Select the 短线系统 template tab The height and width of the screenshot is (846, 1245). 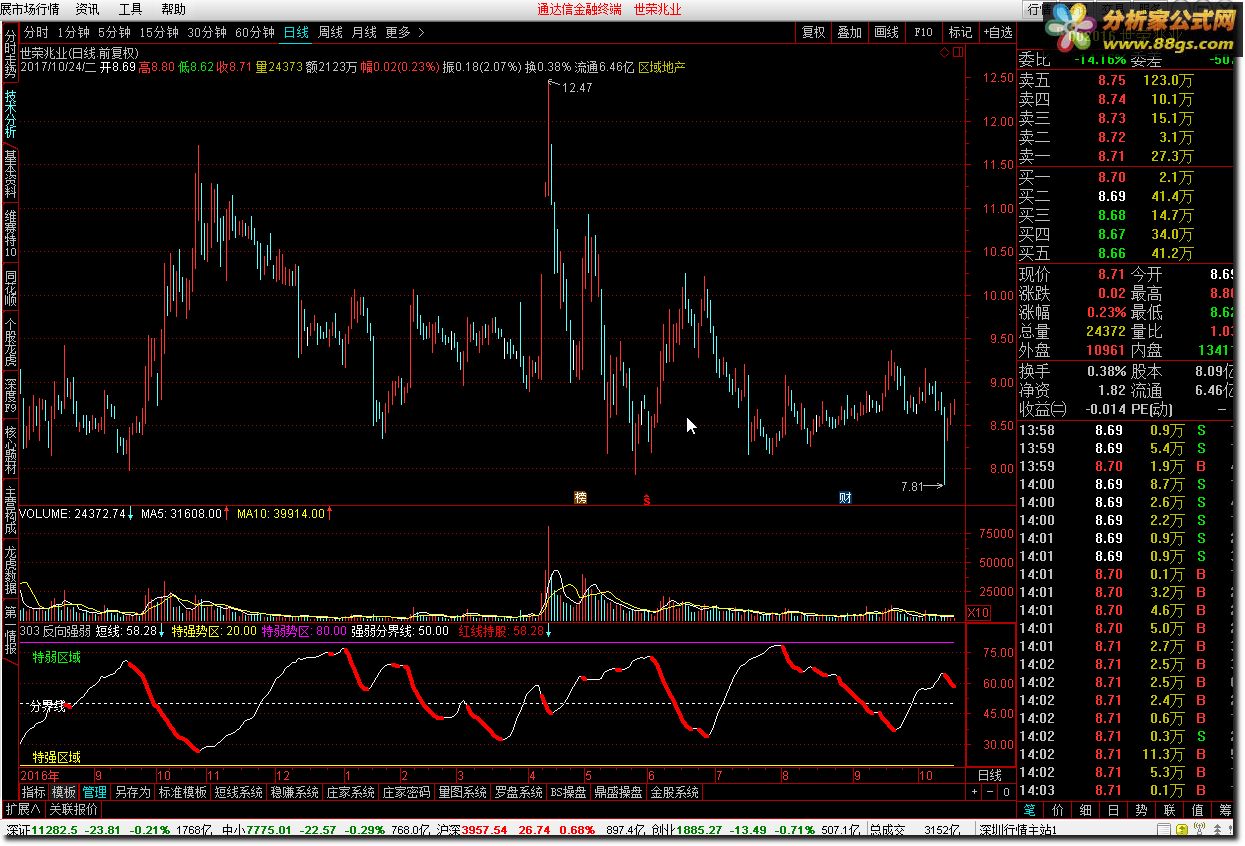pyautogui.click(x=239, y=792)
